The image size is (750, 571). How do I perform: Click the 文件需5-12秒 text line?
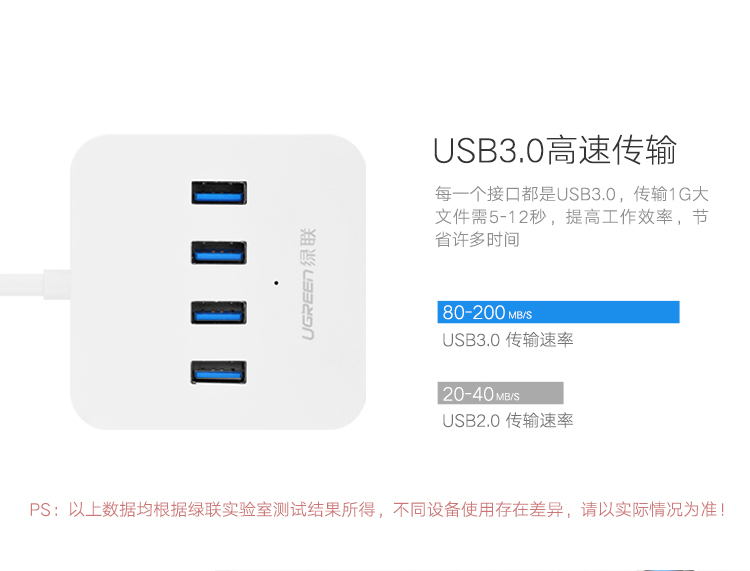(572, 217)
